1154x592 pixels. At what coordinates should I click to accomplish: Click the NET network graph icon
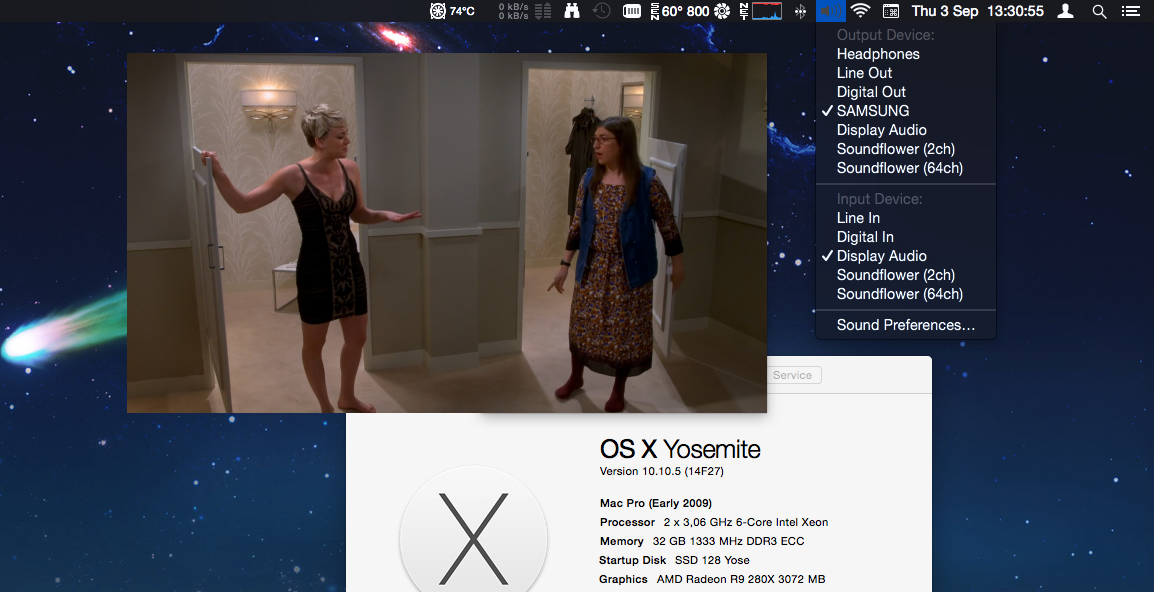point(760,11)
